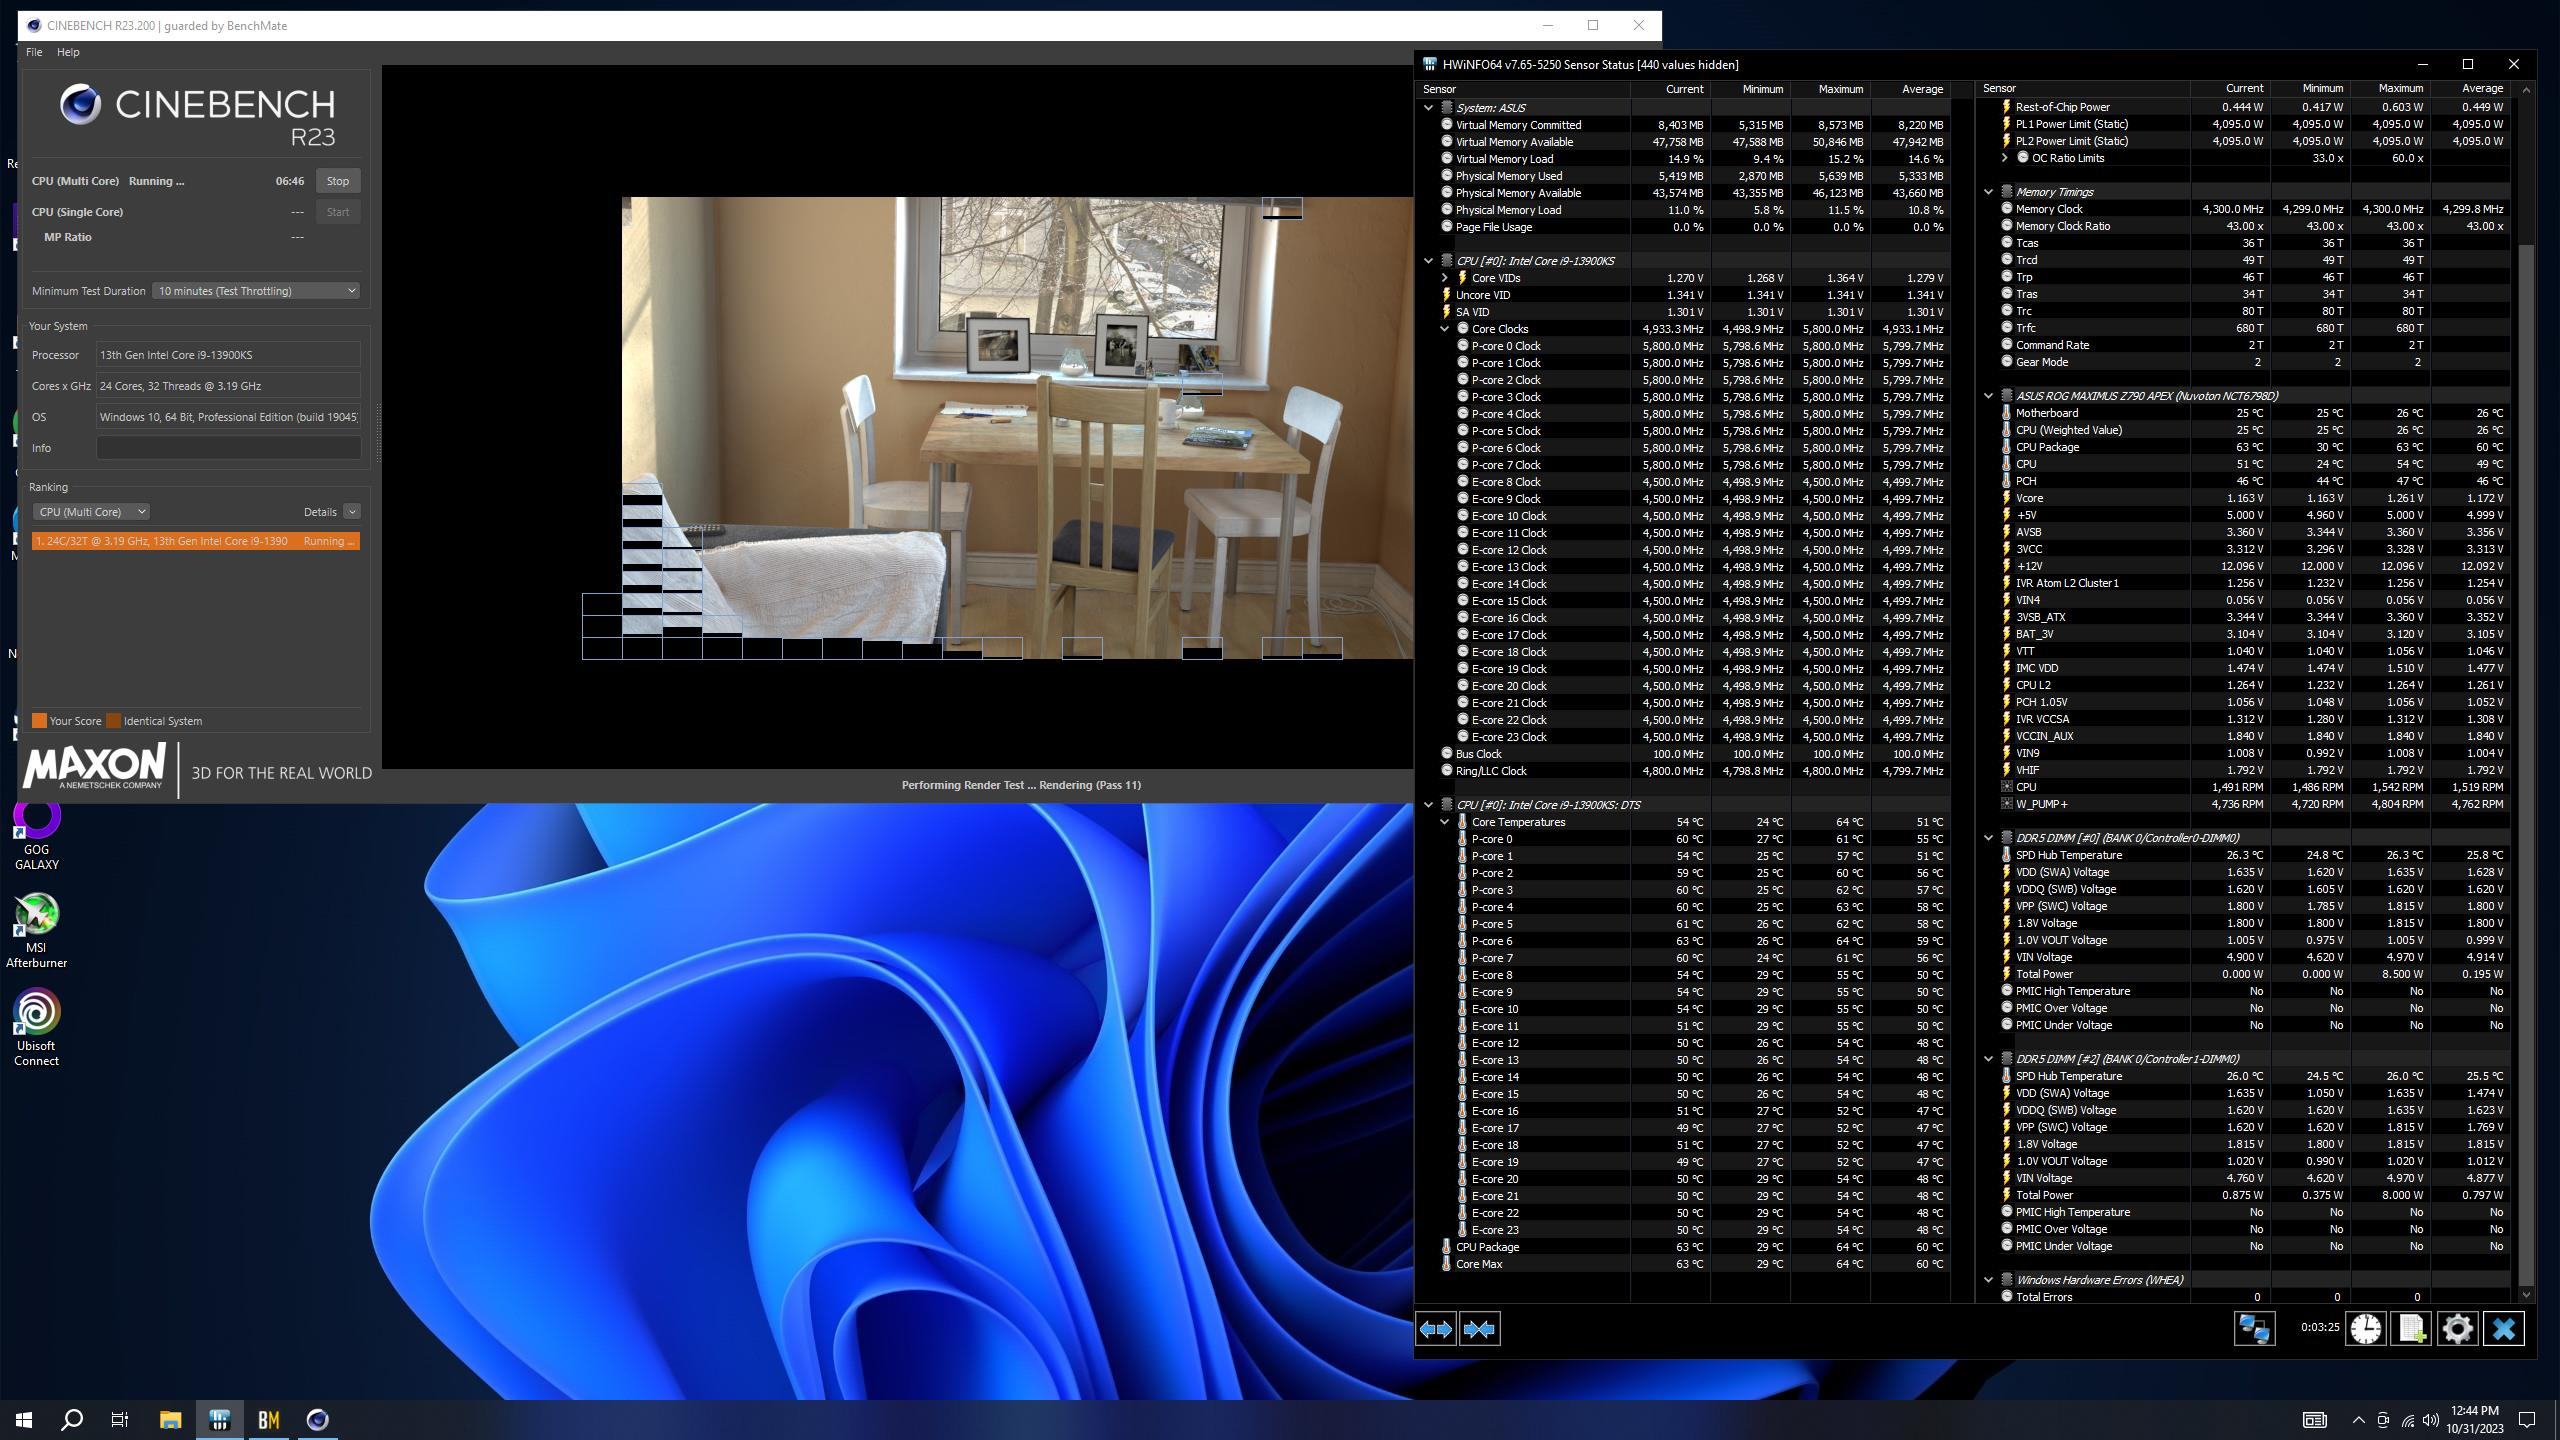Open HWiNFO network remote monitoring icon
Image resolution: width=2560 pixels, height=1440 pixels.
click(x=2254, y=1329)
